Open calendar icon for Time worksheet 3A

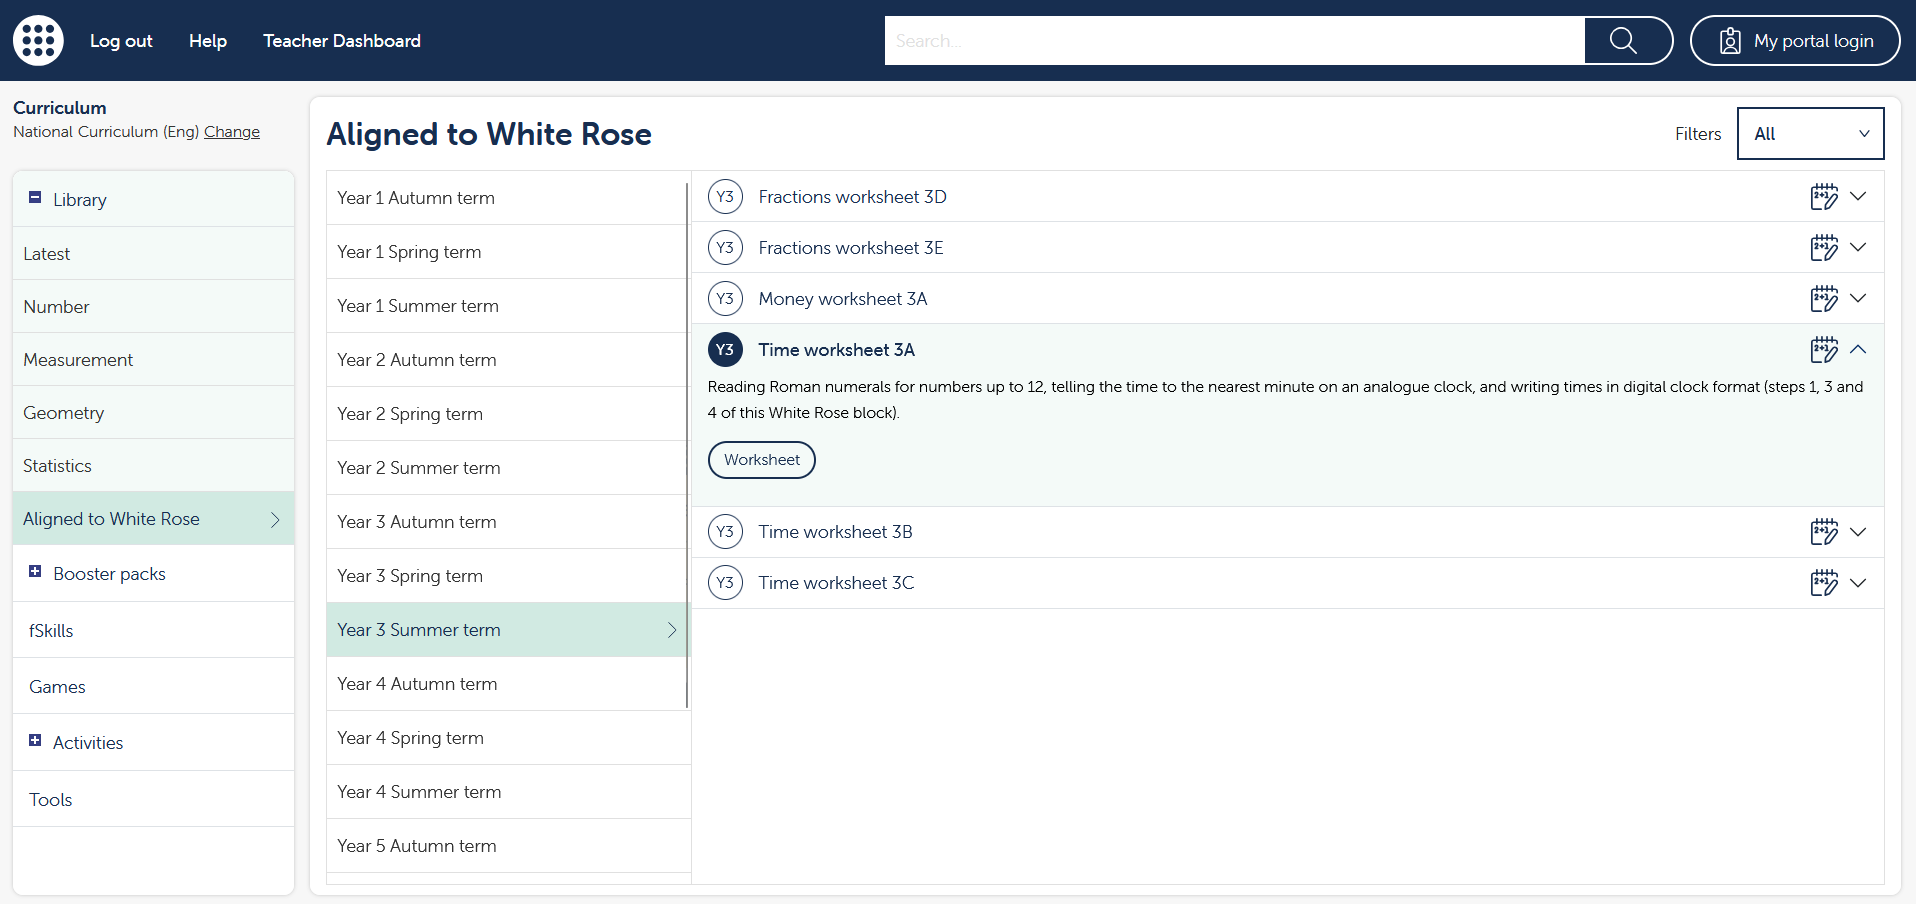1824,349
